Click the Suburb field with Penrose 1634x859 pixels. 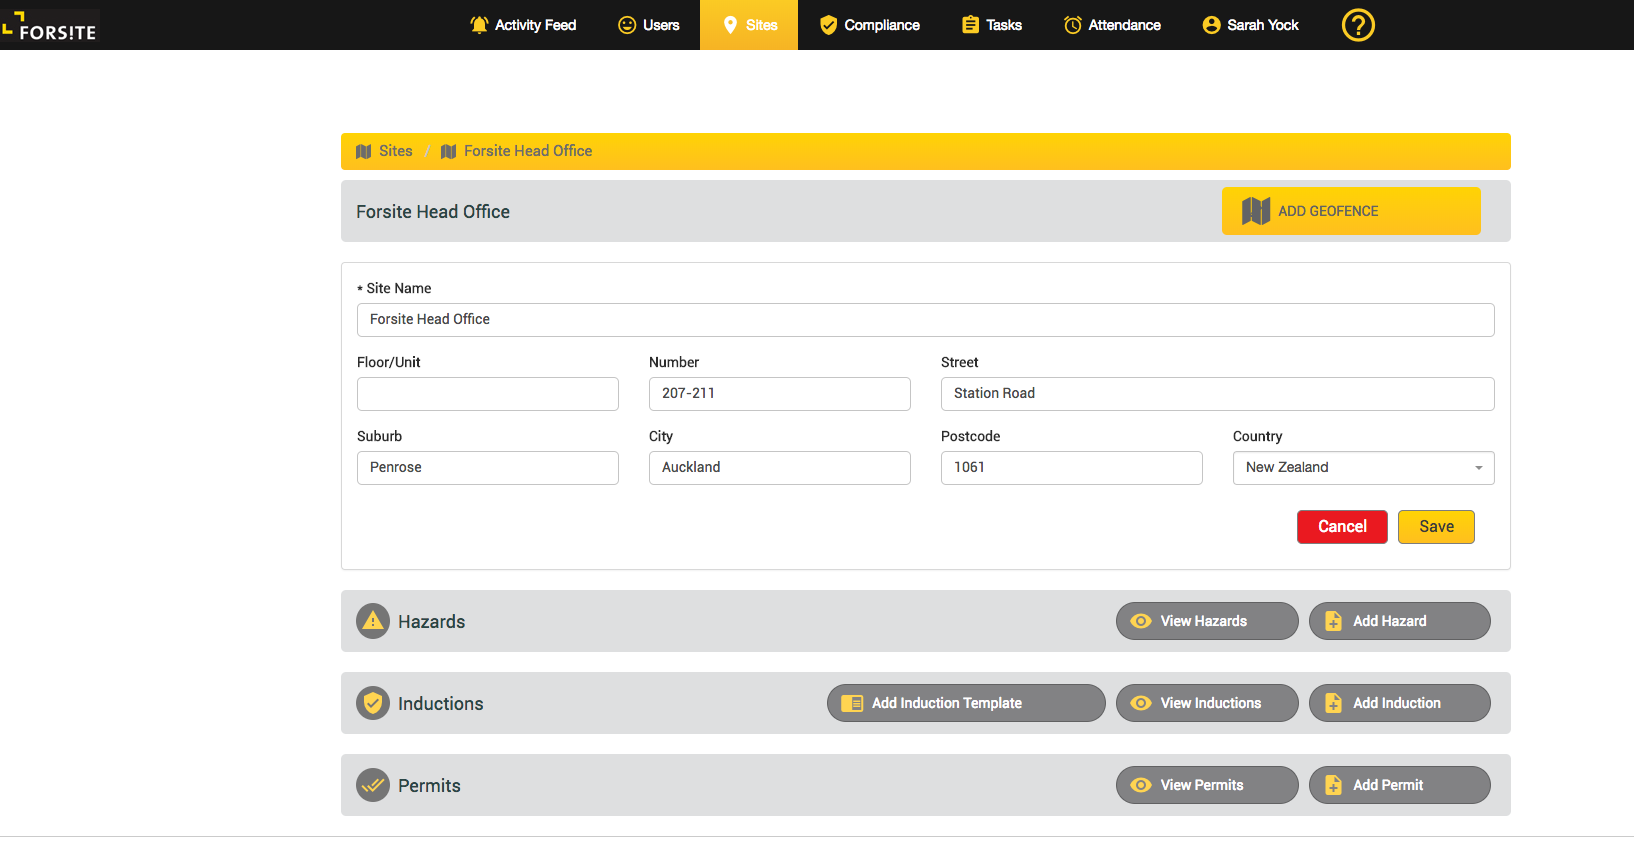click(x=487, y=468)
